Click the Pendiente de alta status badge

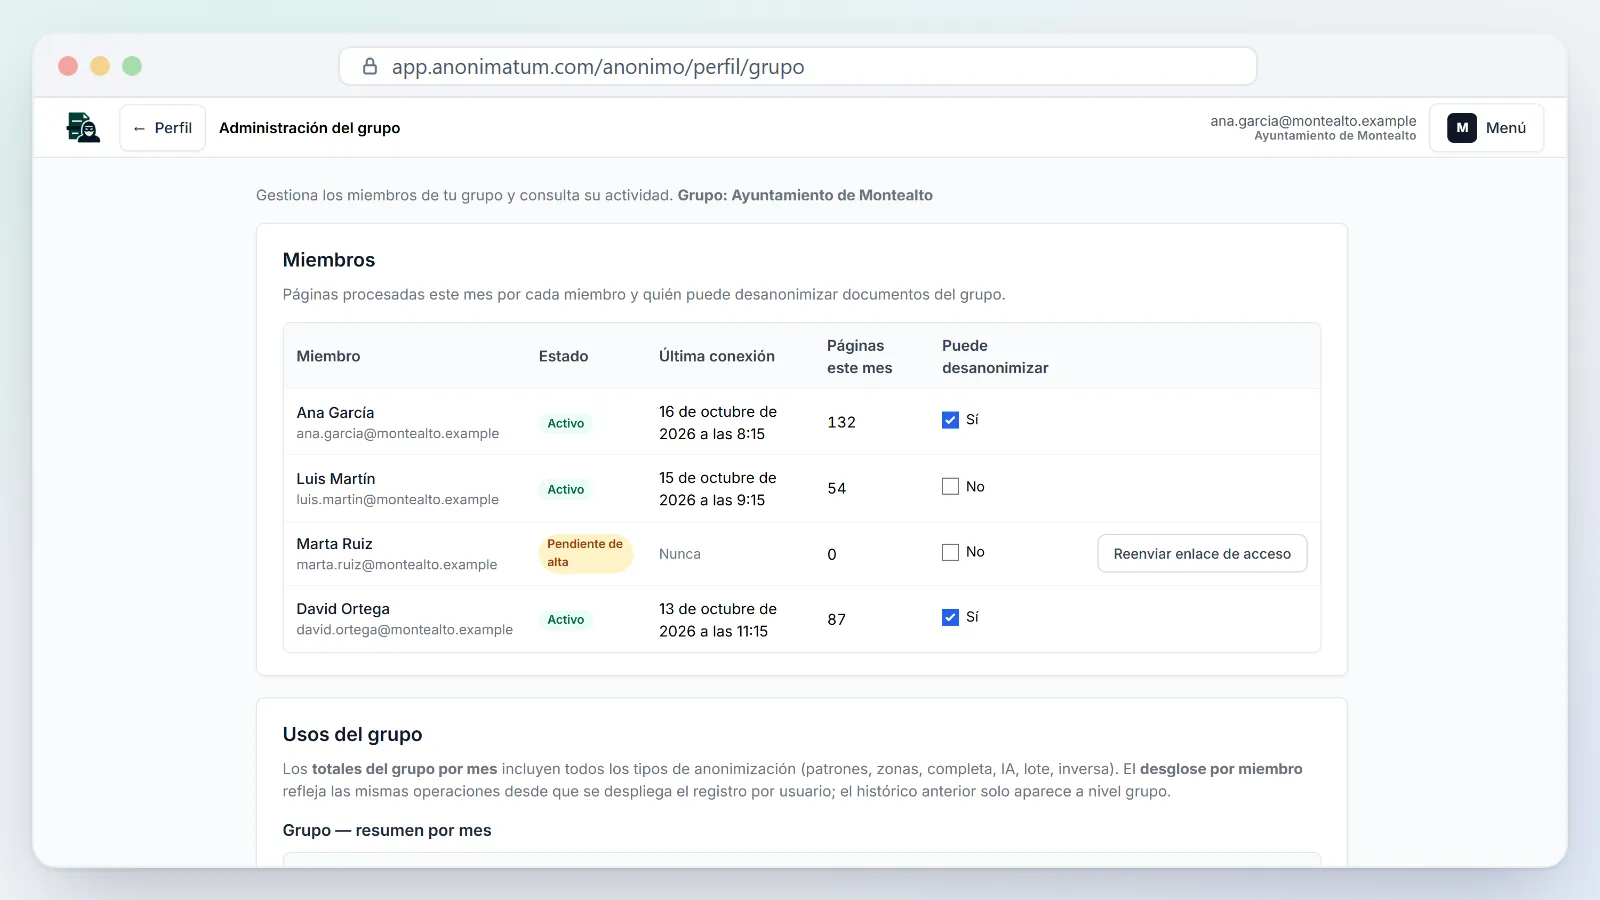pyautogui.click(x=585, y=553)
